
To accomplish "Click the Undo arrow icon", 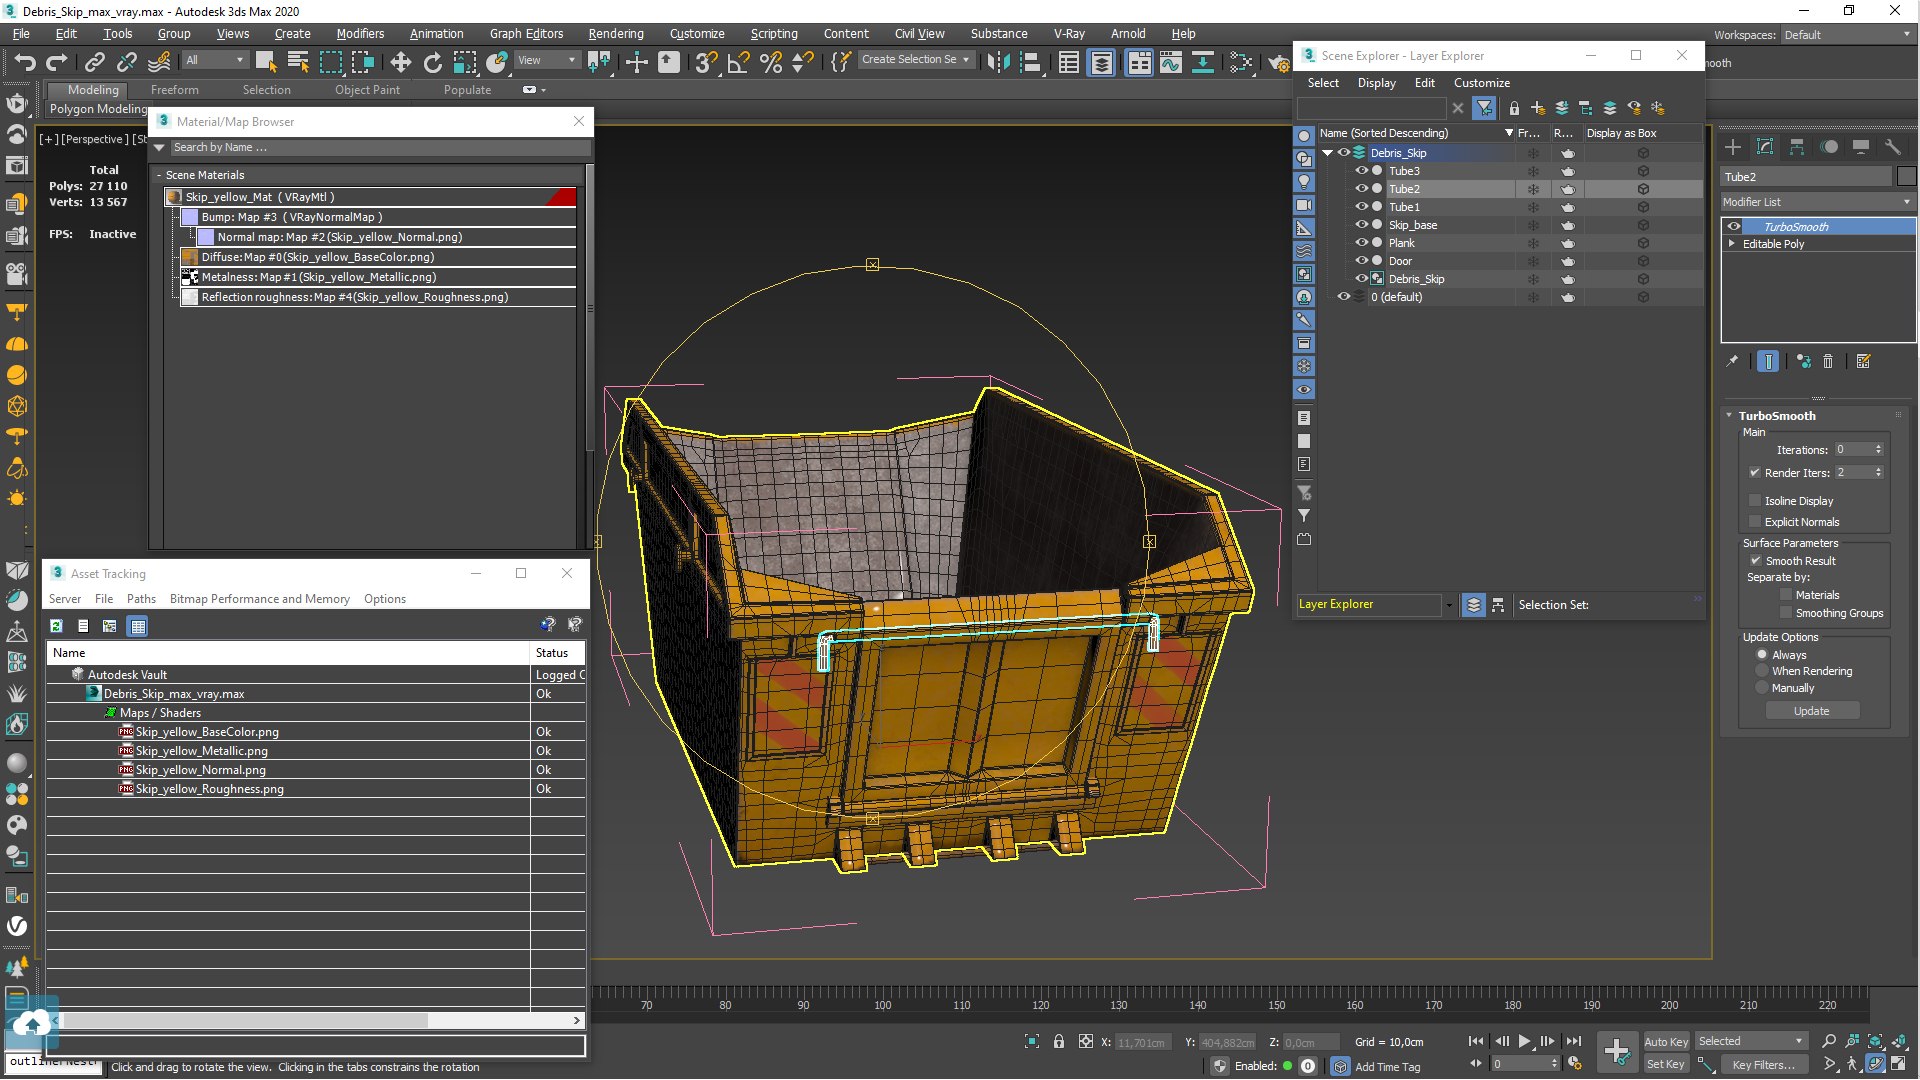I will pyautogui.click(x=24, y=62).
